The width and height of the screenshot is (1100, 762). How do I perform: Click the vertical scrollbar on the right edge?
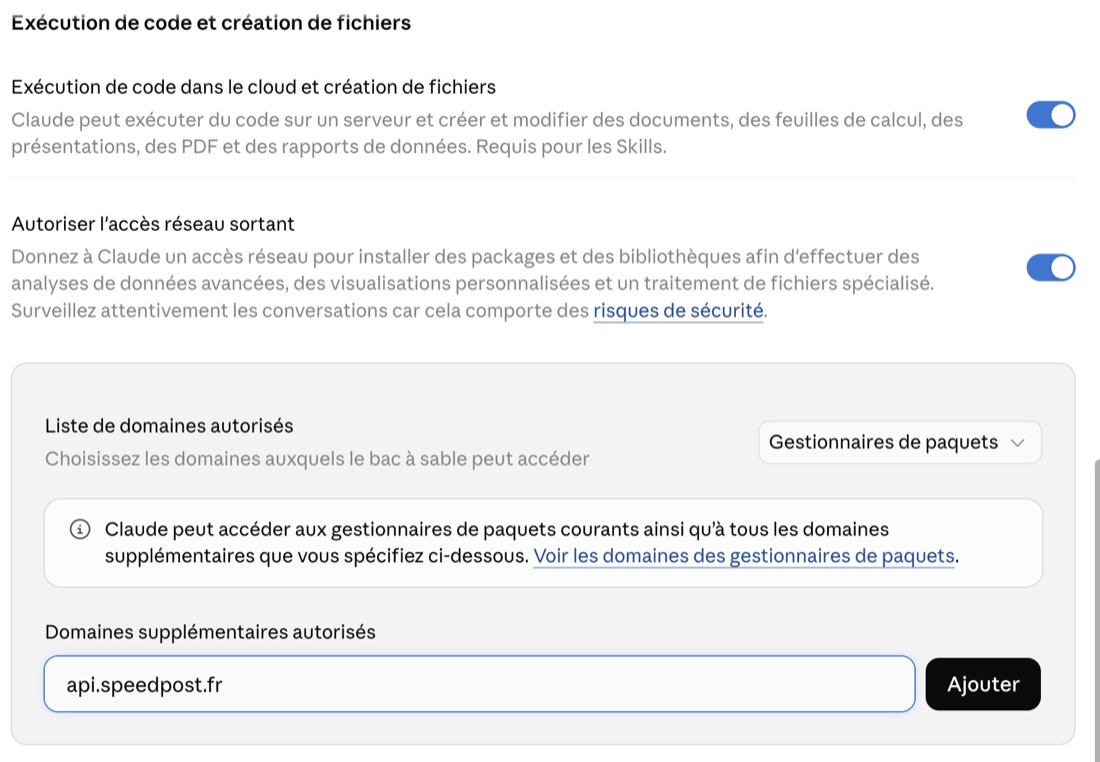[x=1096, y=610]
